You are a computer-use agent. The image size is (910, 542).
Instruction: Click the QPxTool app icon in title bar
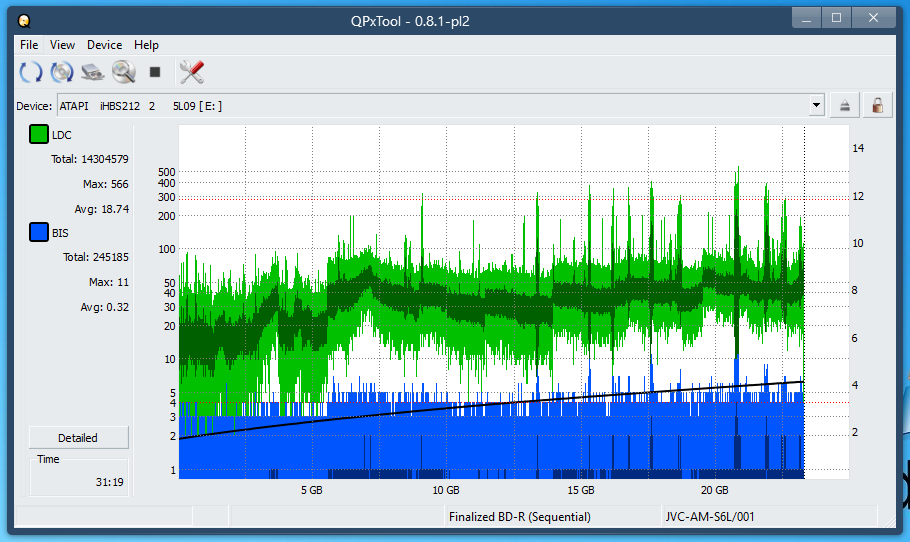(x=24, y=19)
